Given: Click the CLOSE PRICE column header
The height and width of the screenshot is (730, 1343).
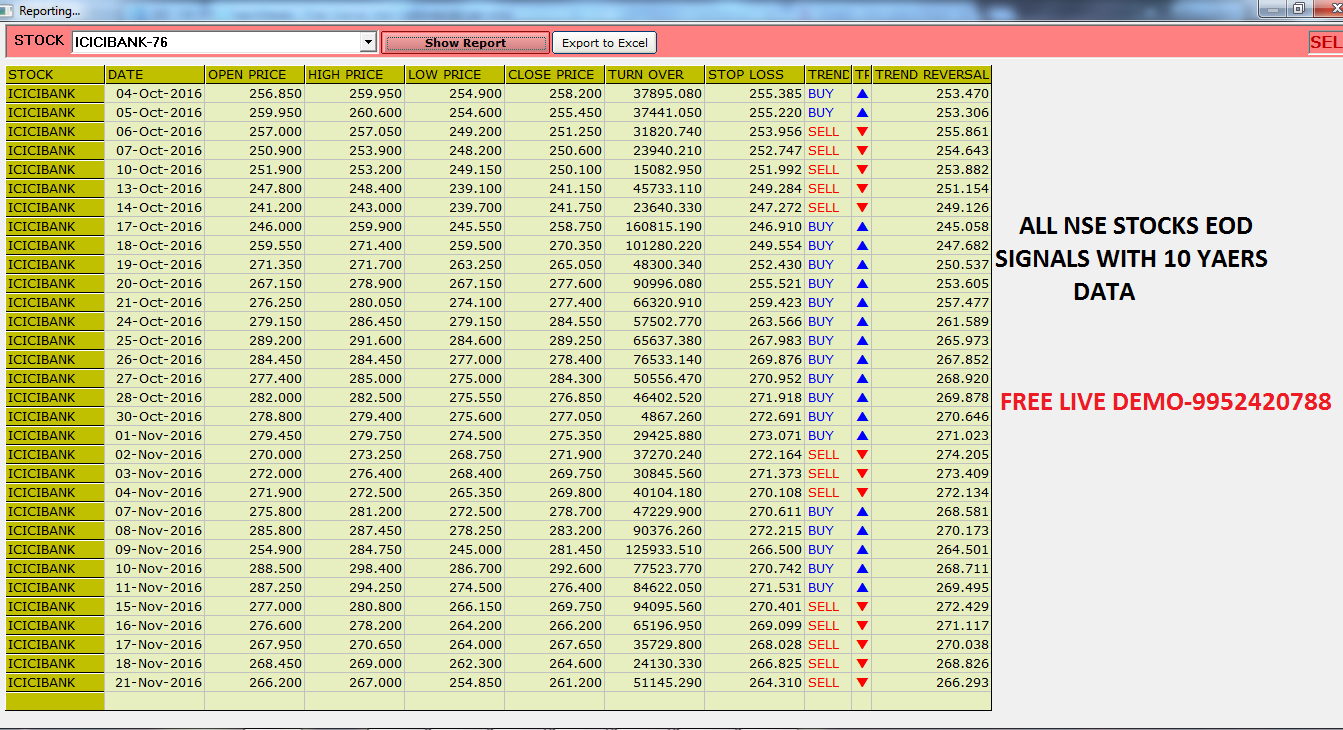Looking at the screenshot, I should pos(555,75).
